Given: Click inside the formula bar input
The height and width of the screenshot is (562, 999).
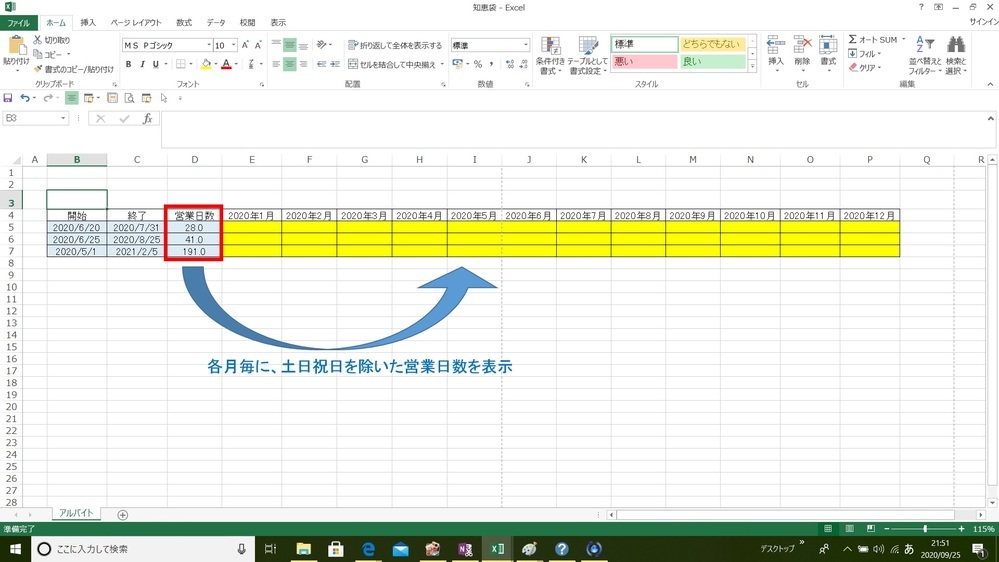Looking at the screenshot, I should pyautogui.click(x=572, y=129).
